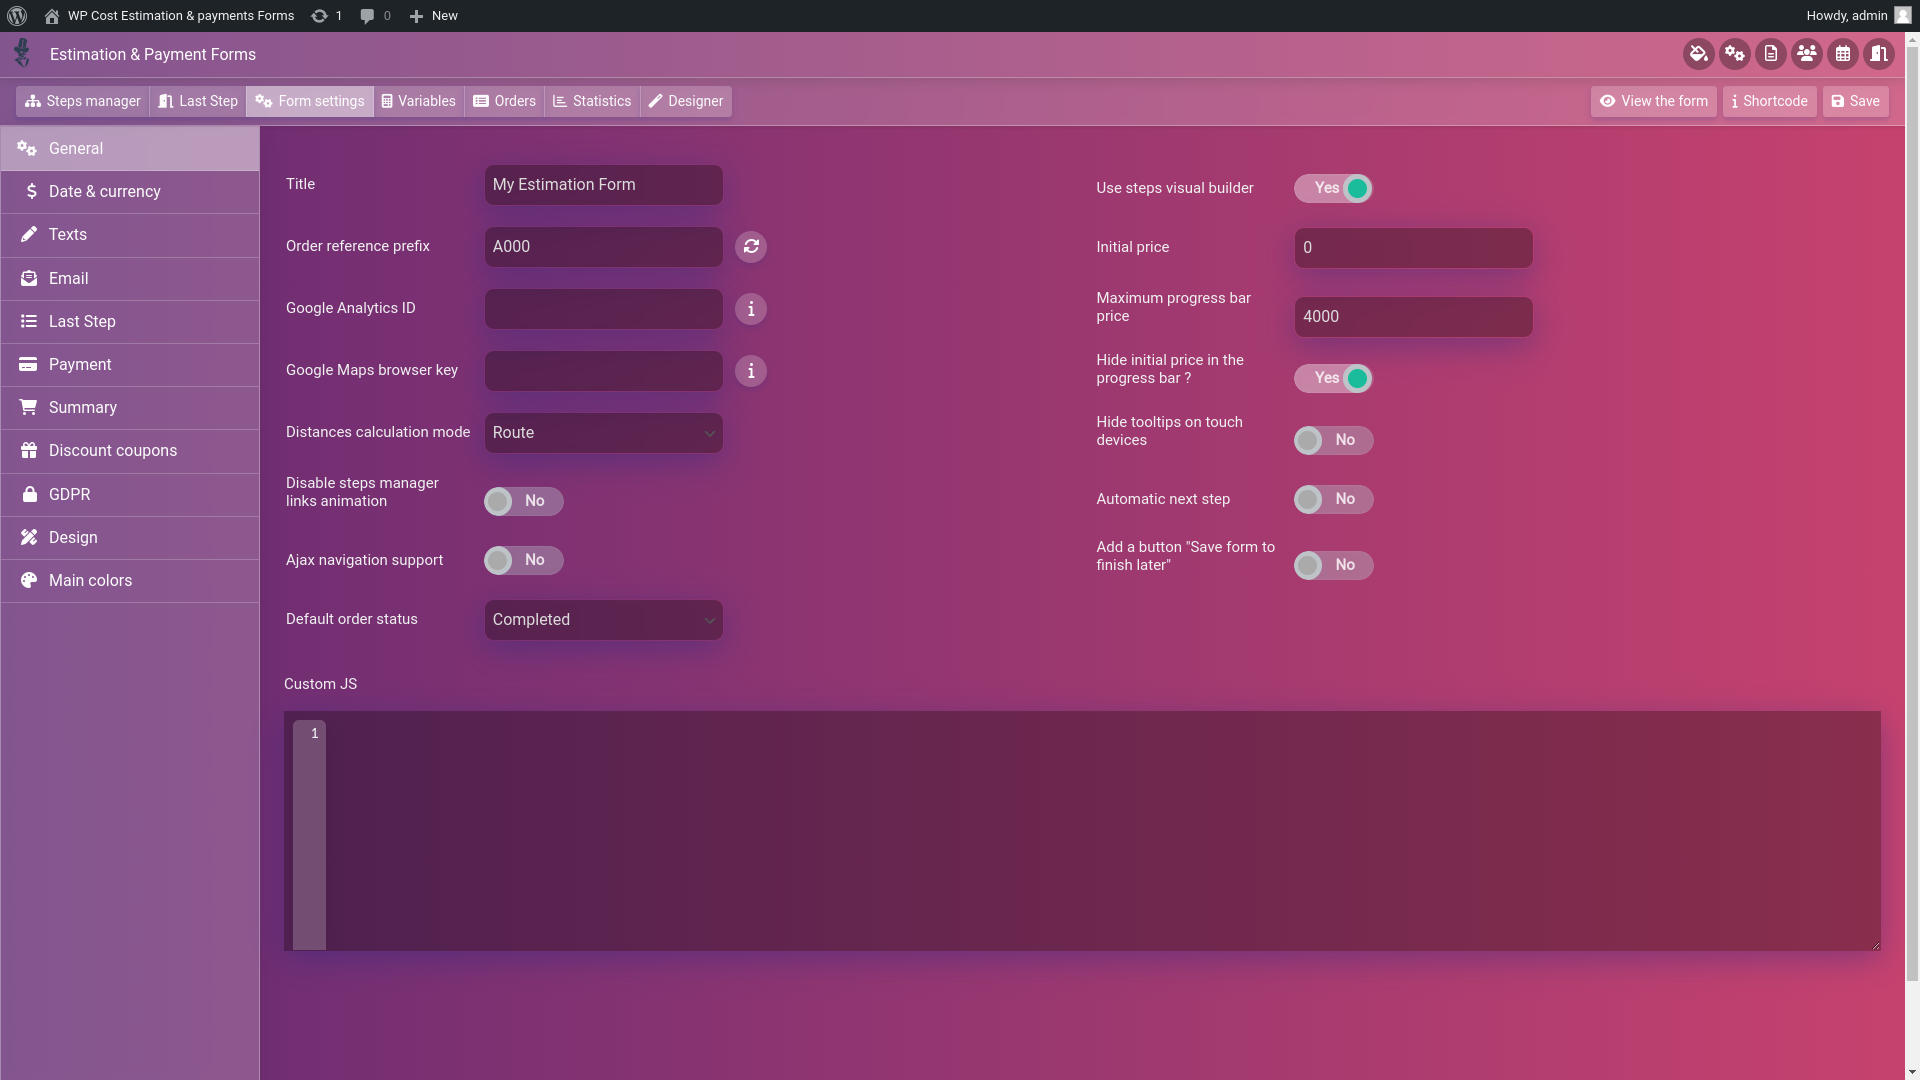
Task: Click inside the Initial price field
Action: (x=1412, y=248)
